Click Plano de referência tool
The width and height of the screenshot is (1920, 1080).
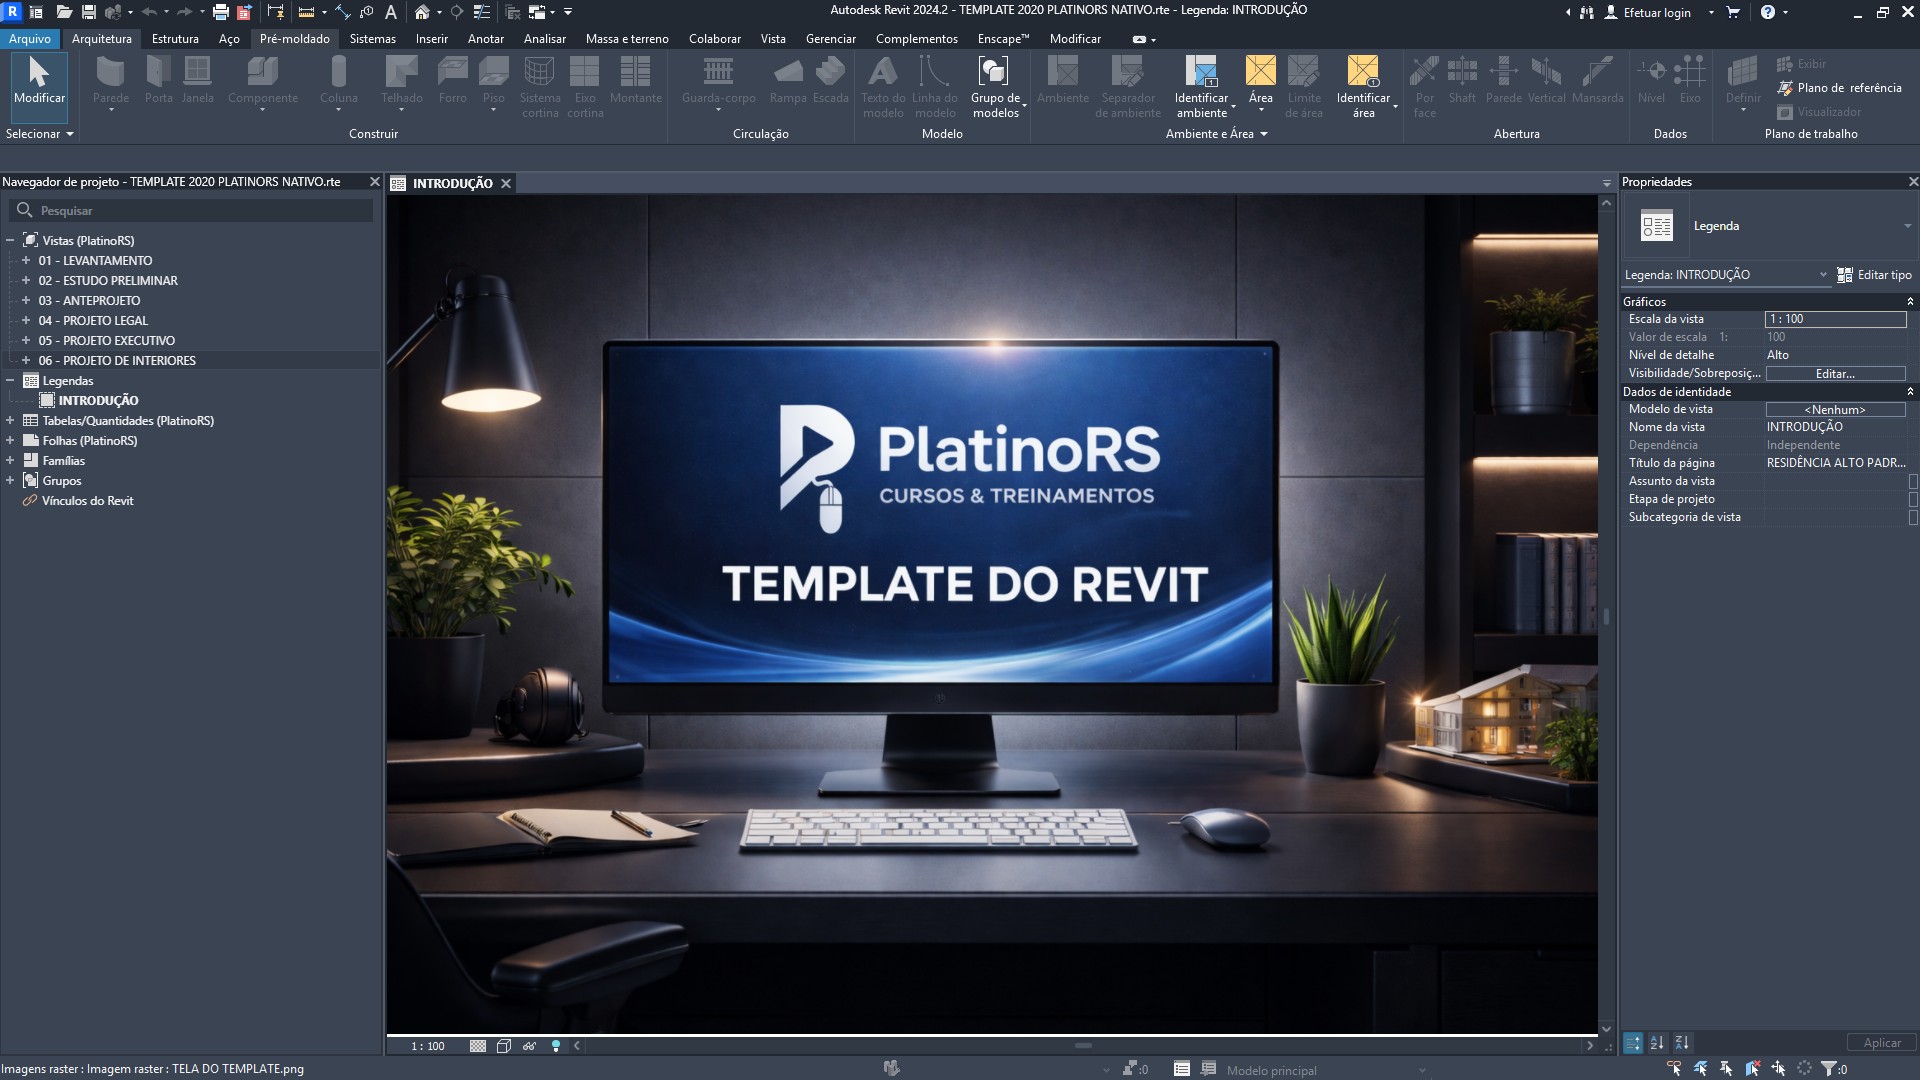(1839, 88)
